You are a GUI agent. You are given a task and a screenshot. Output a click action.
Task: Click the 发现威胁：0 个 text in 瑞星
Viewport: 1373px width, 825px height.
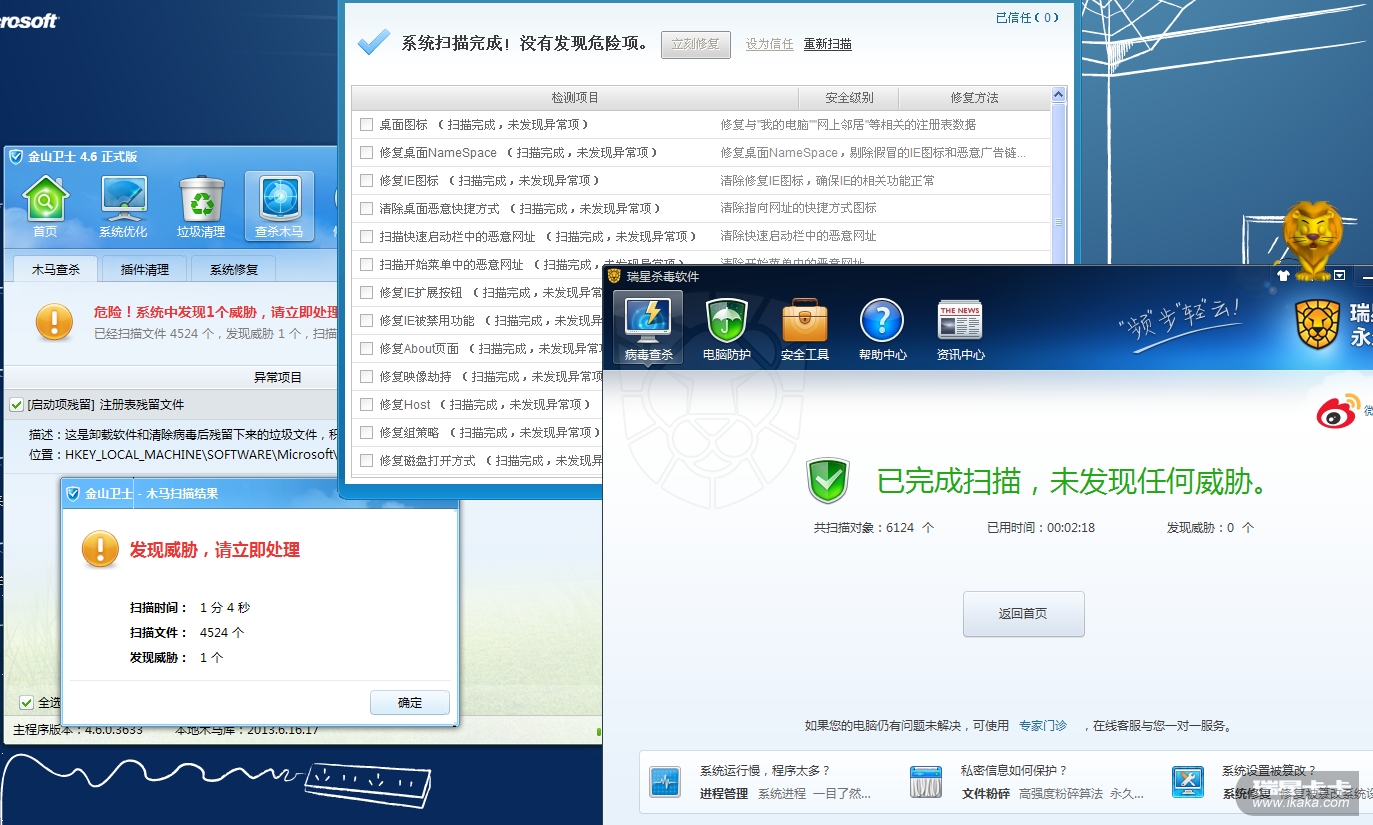1210,528
